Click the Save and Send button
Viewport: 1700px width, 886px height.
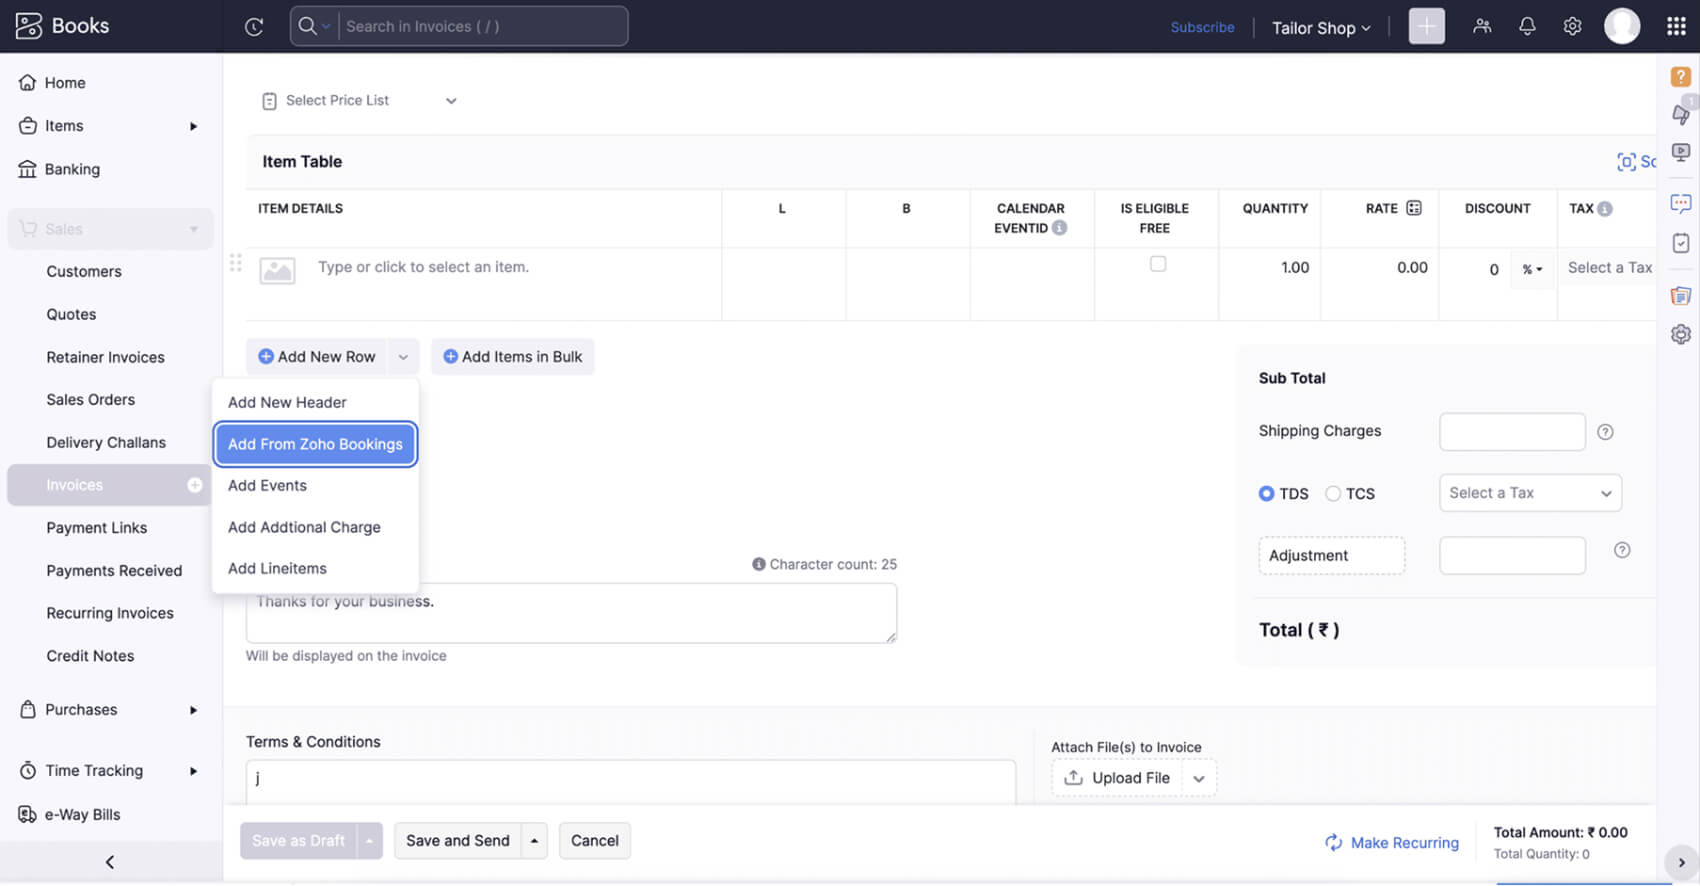tap(457, 841)
